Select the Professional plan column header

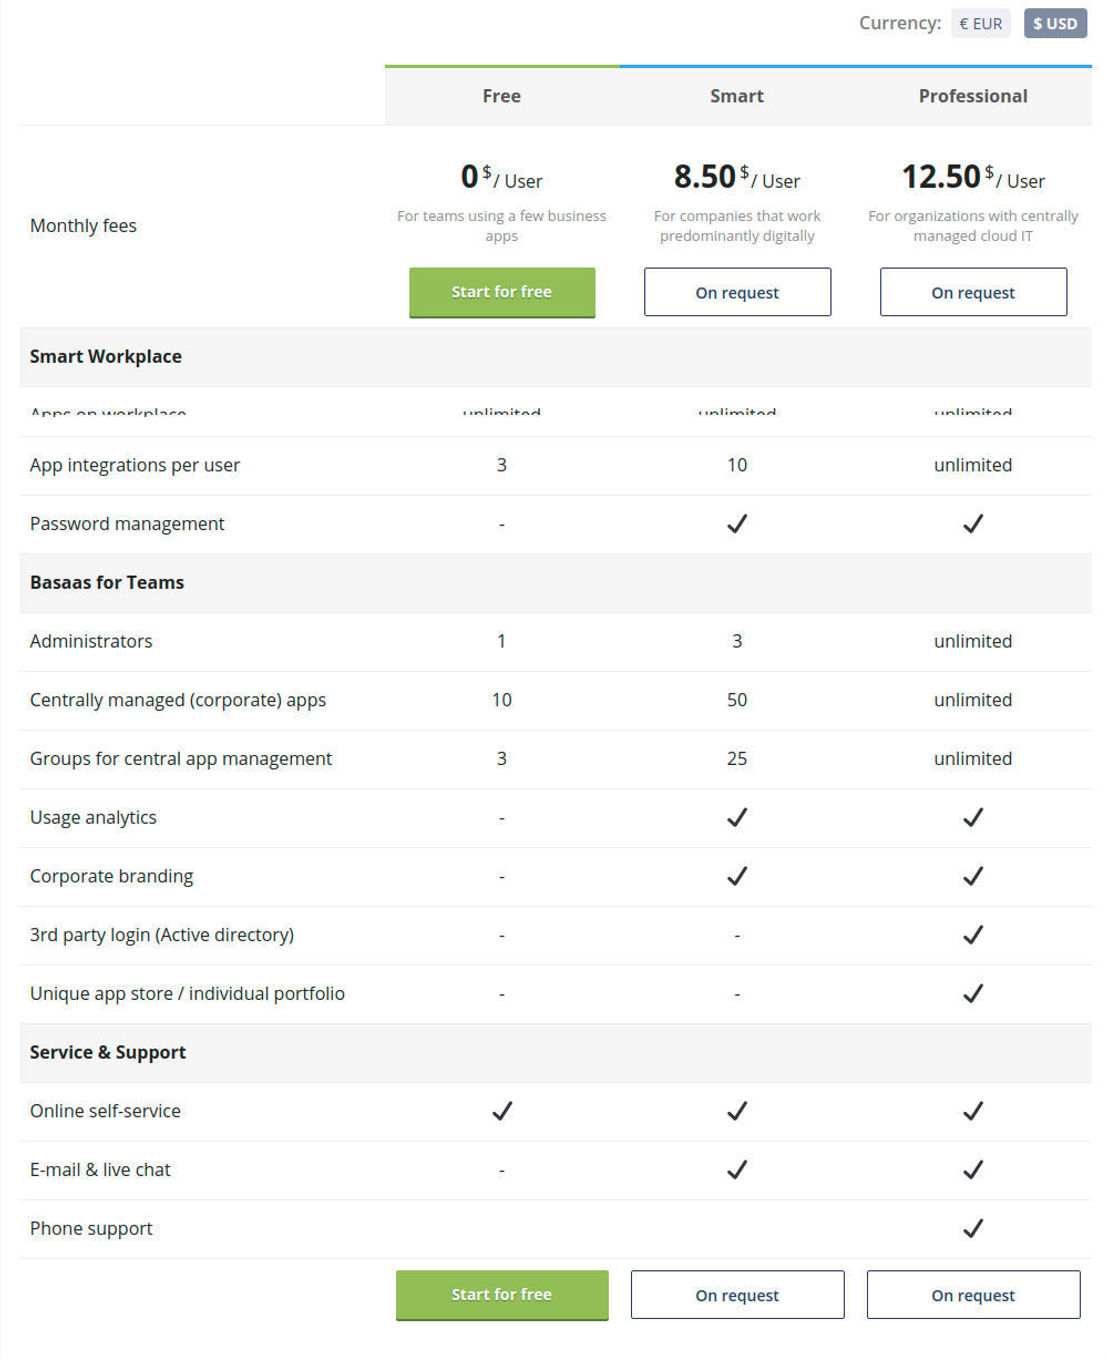pos(973,96)
